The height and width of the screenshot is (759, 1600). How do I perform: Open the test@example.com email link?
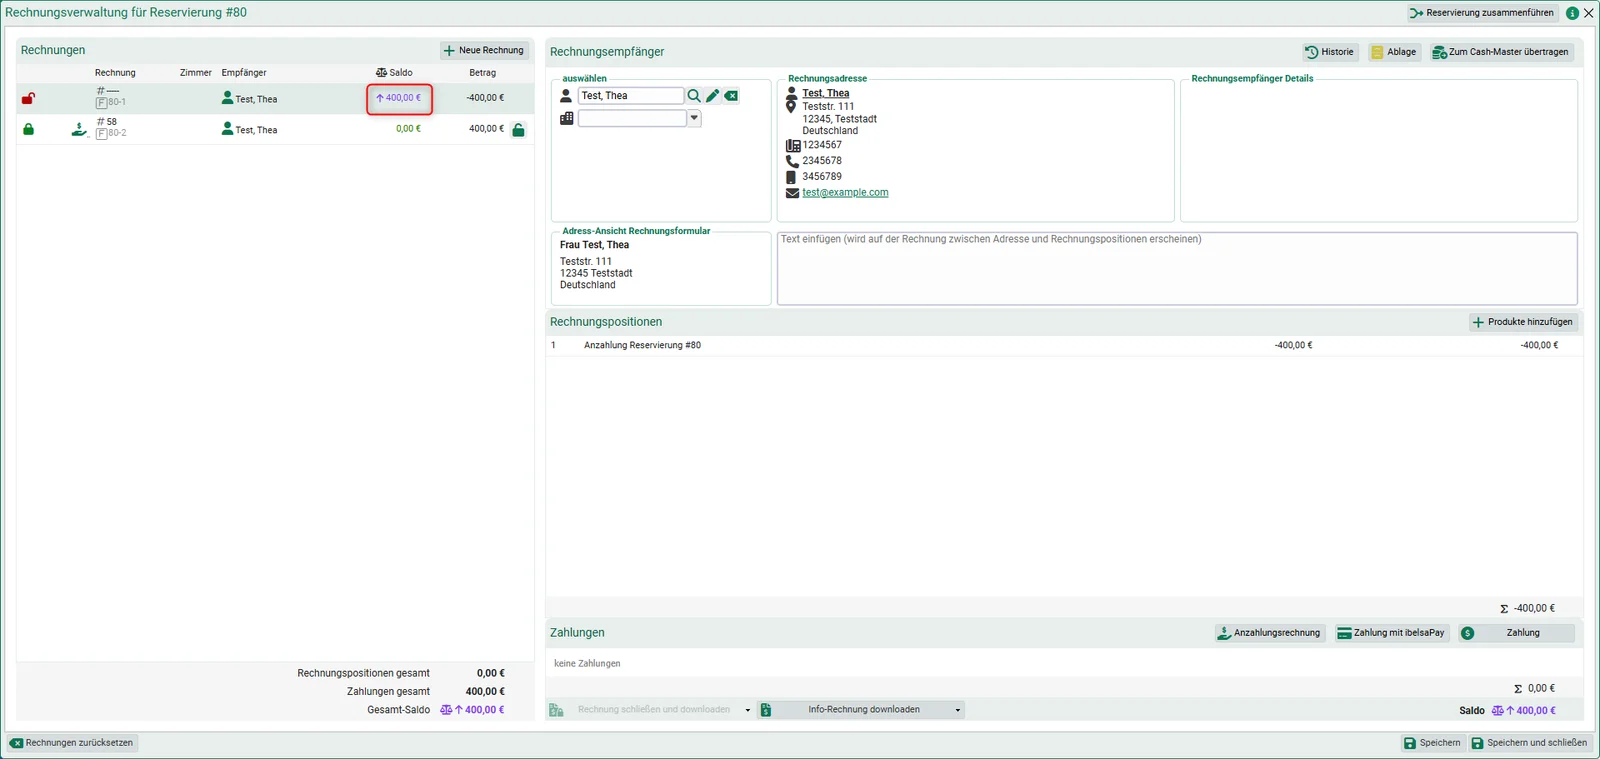pos(845,193)
